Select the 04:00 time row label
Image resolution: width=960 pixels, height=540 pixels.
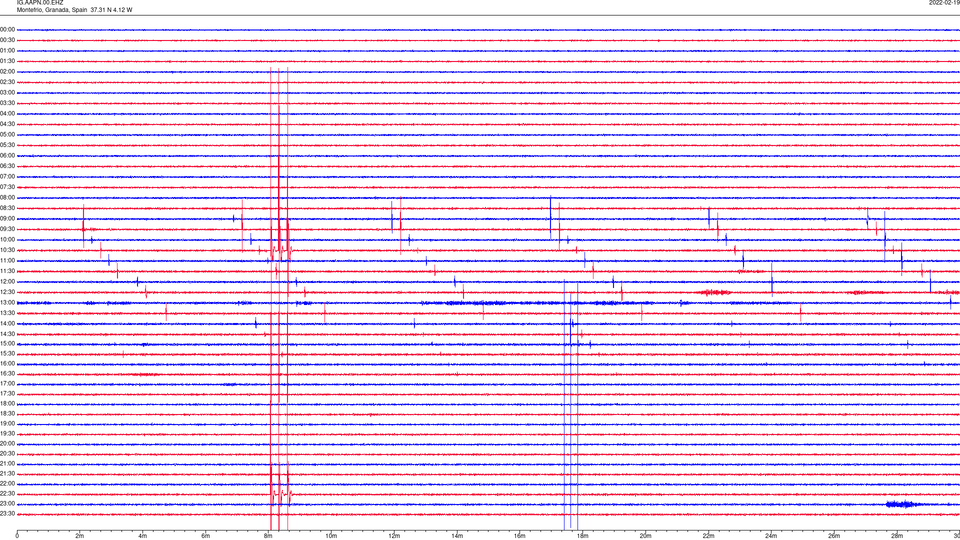(x=7, y=113)
